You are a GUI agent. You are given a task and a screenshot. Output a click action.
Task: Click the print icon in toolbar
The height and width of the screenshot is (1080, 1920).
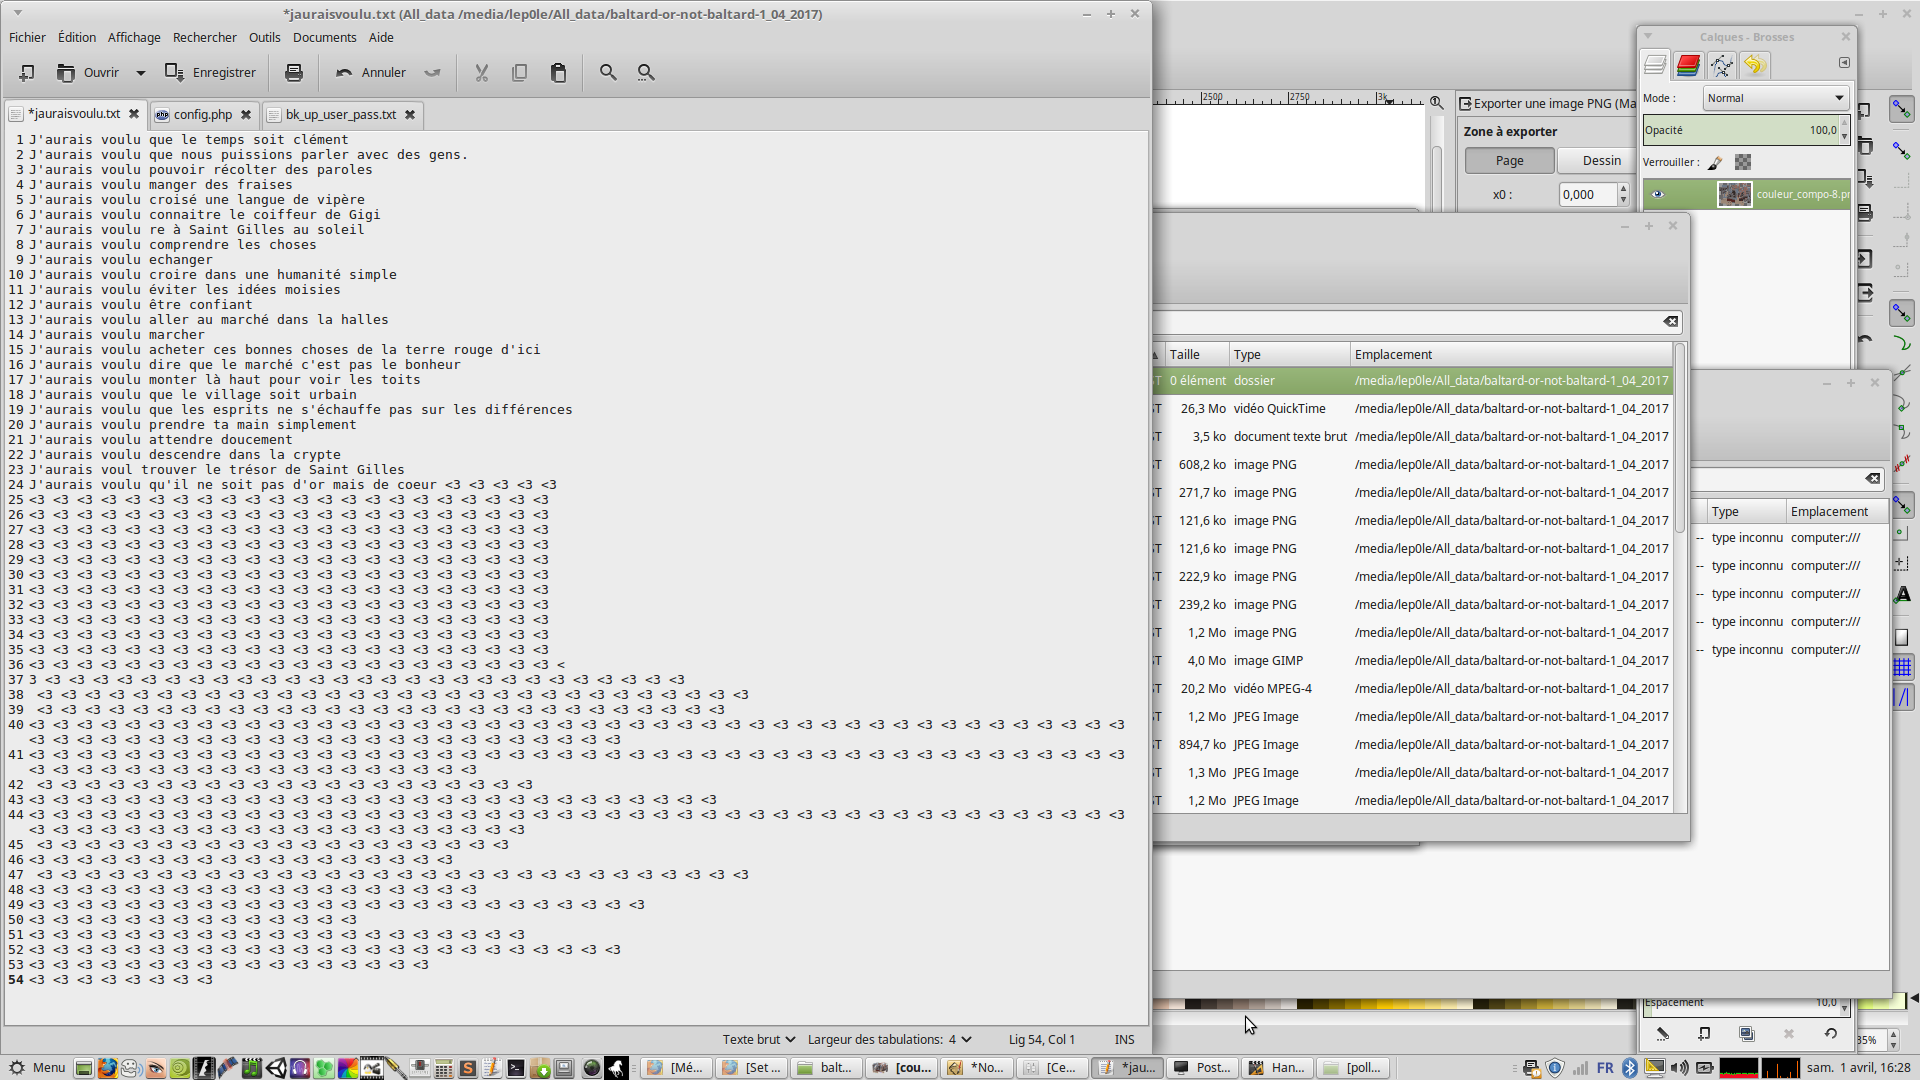point(293,72)
